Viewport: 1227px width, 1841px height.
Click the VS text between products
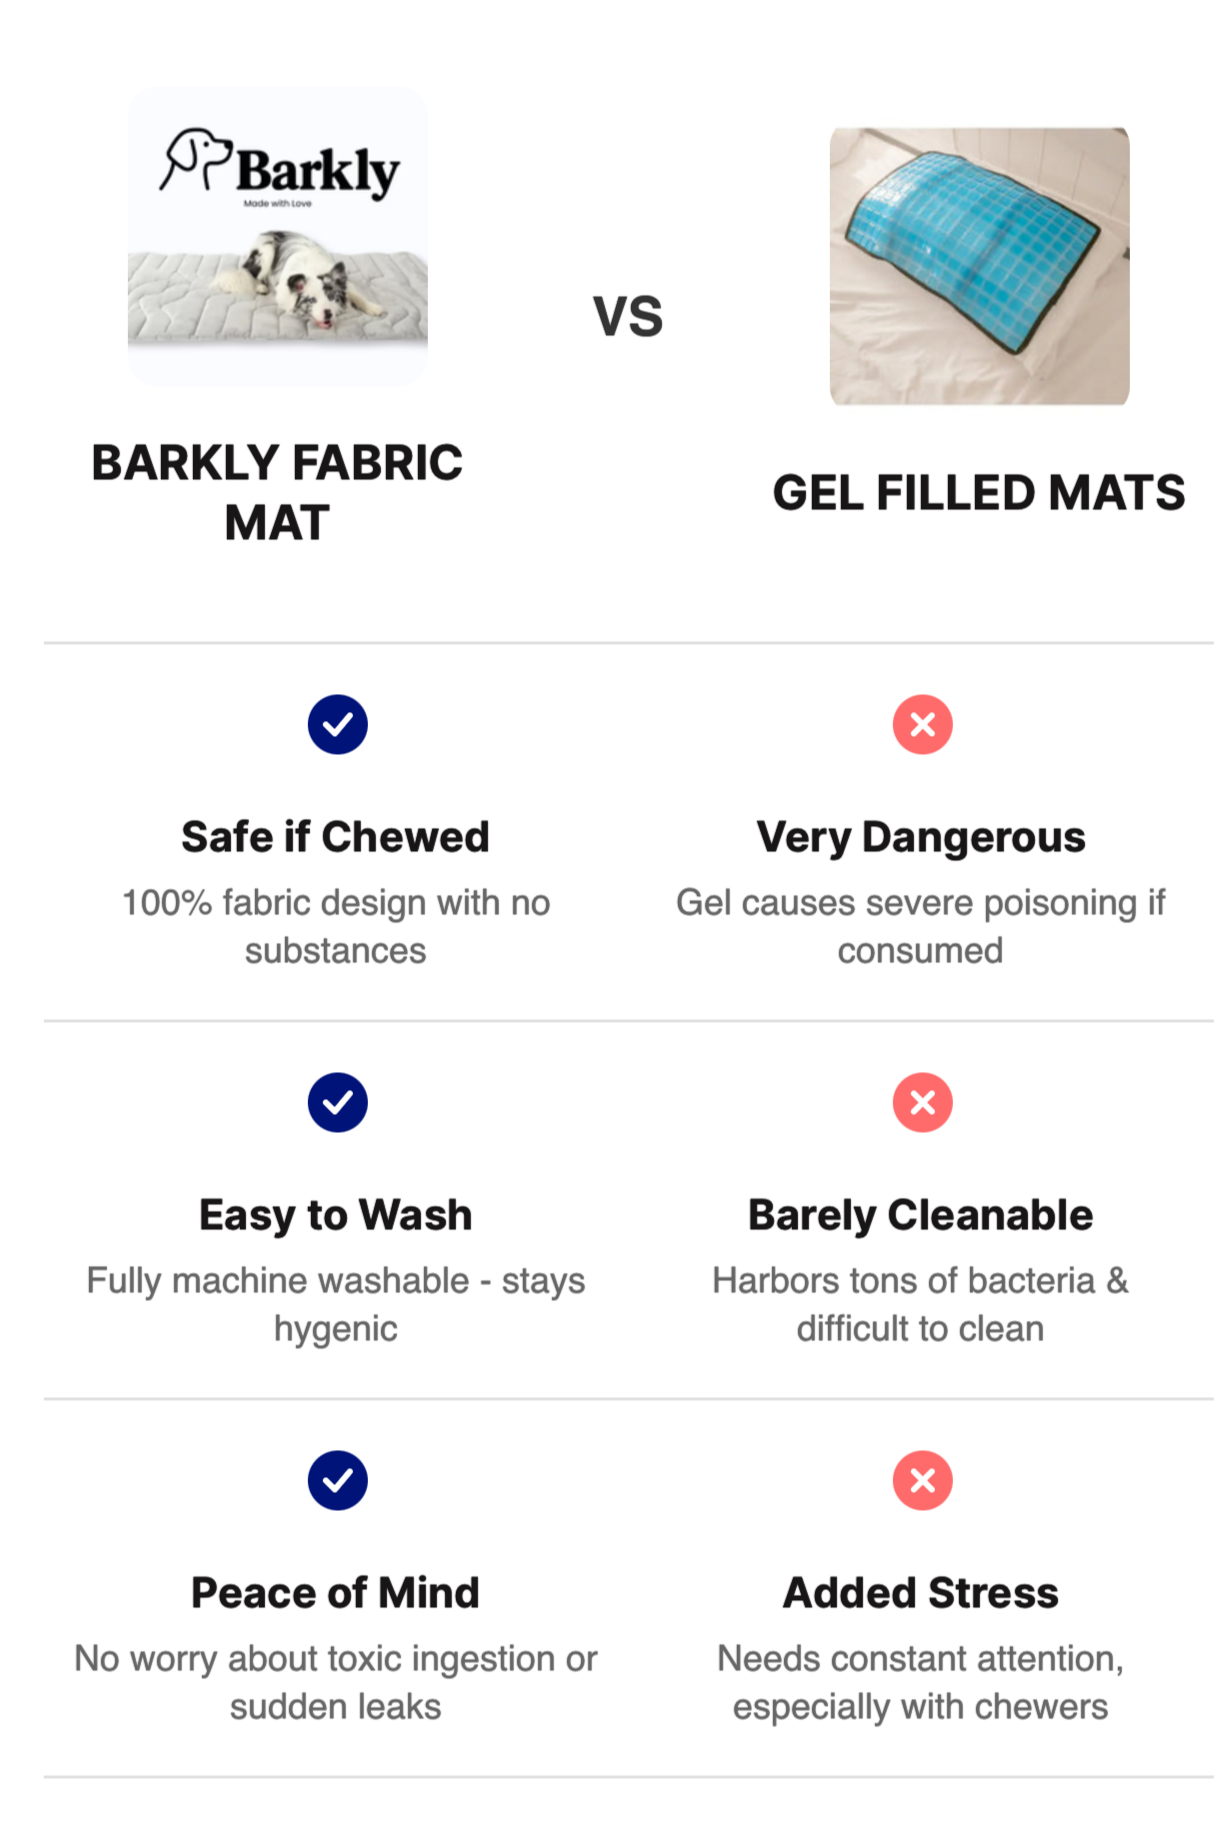click(x=627, y=316)
